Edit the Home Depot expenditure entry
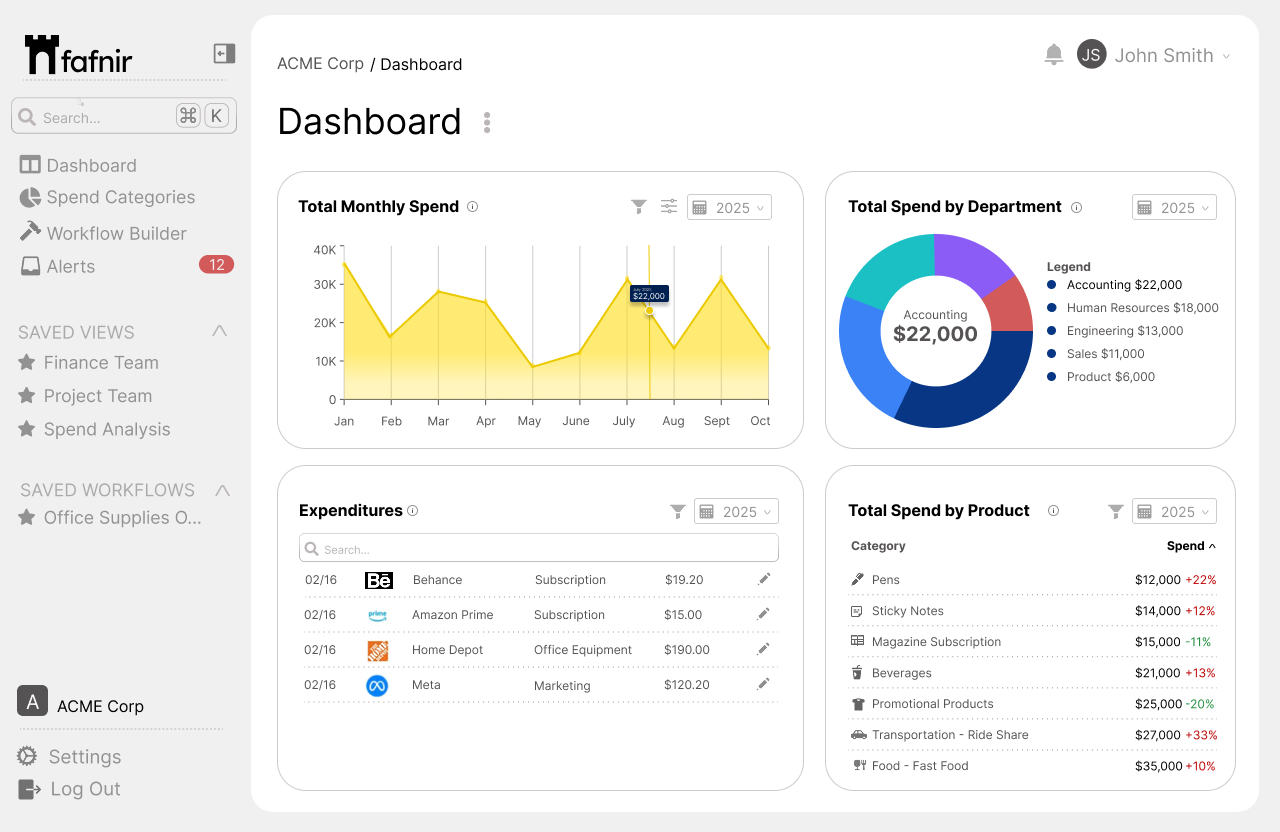The width and height of the screenshot is (1280, 832). (x=764, y=649)
